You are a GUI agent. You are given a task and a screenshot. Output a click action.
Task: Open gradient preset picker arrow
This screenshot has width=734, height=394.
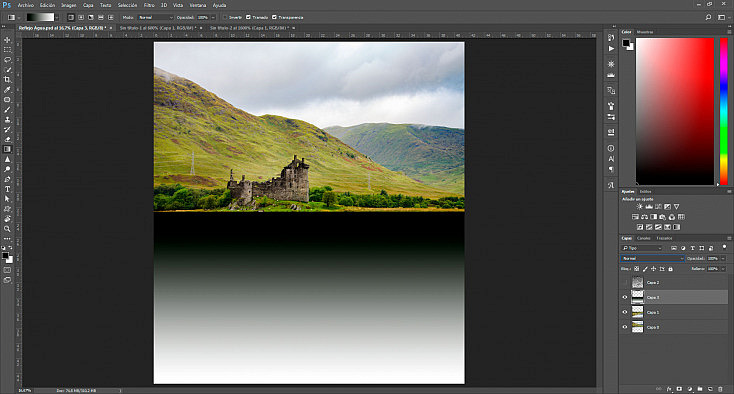pos(57,17)
